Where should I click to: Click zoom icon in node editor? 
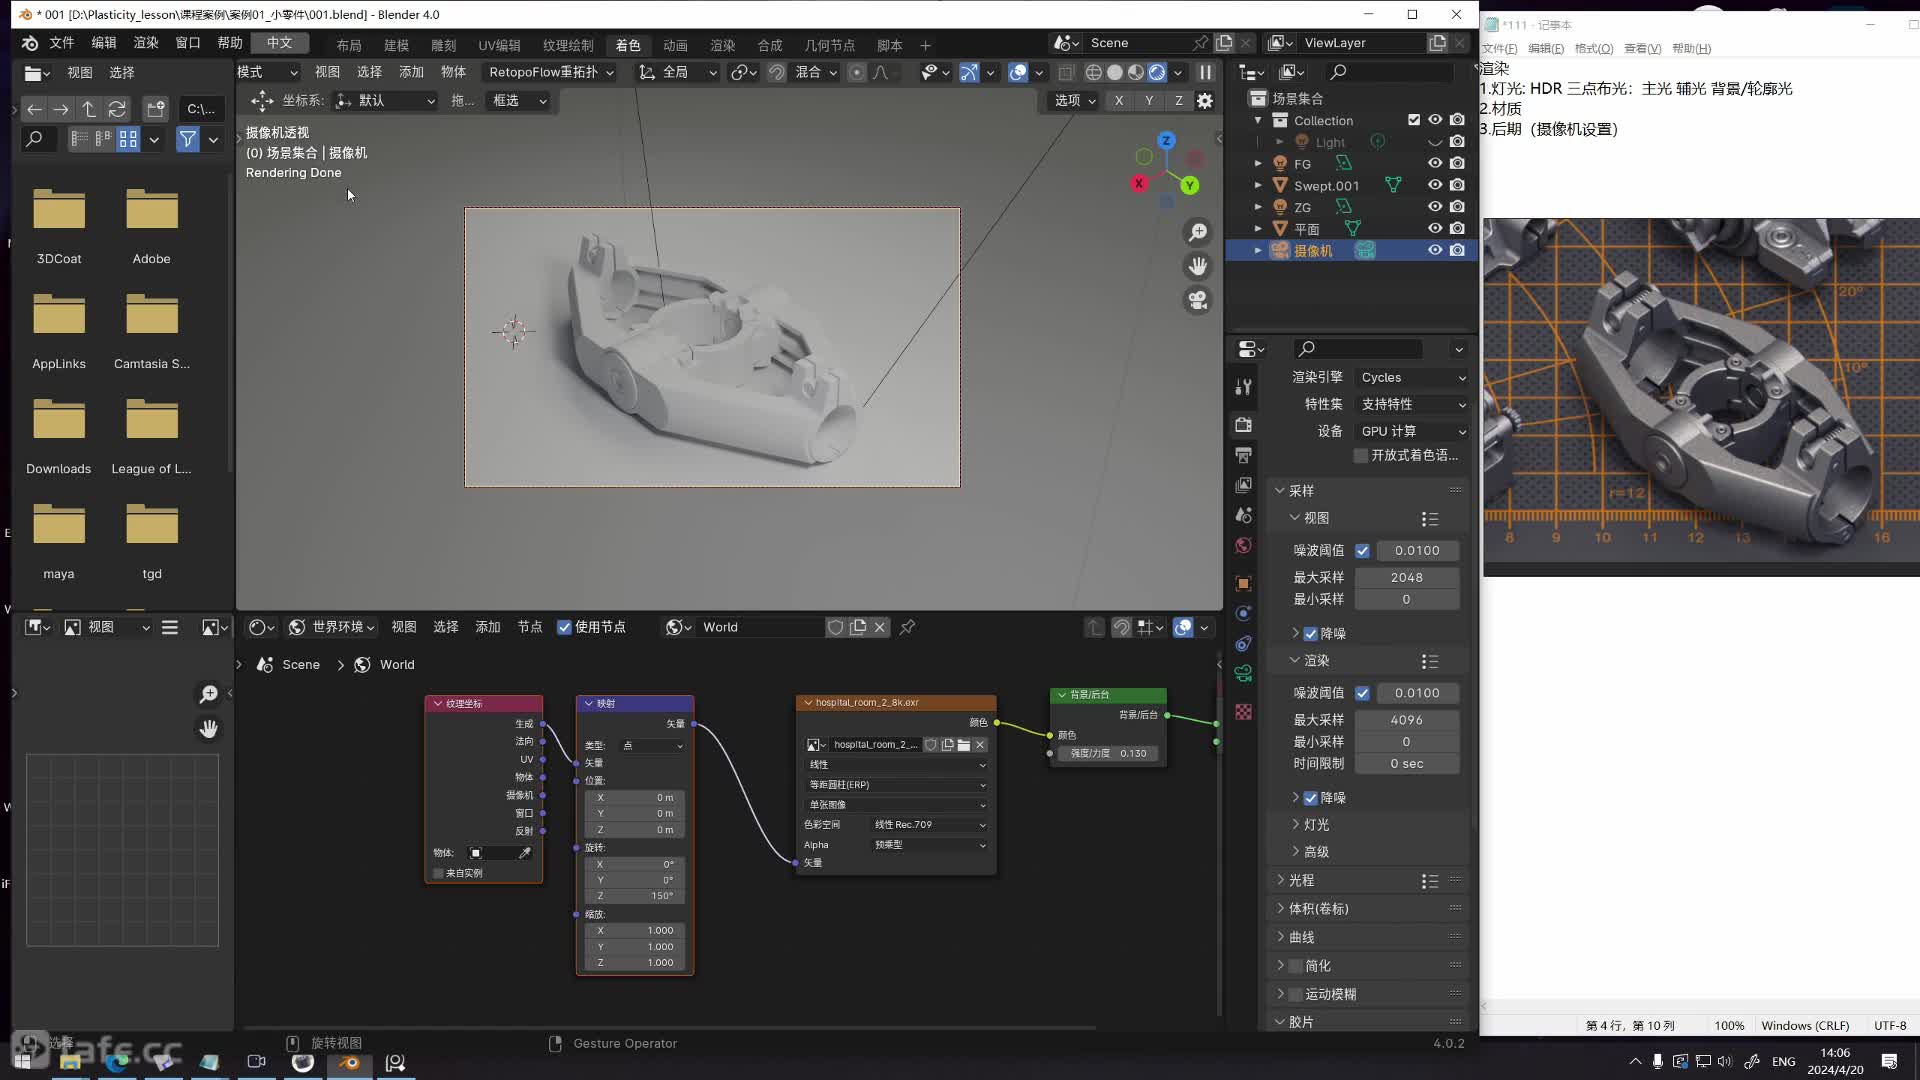pyautogui.click(x=208, y=694)
